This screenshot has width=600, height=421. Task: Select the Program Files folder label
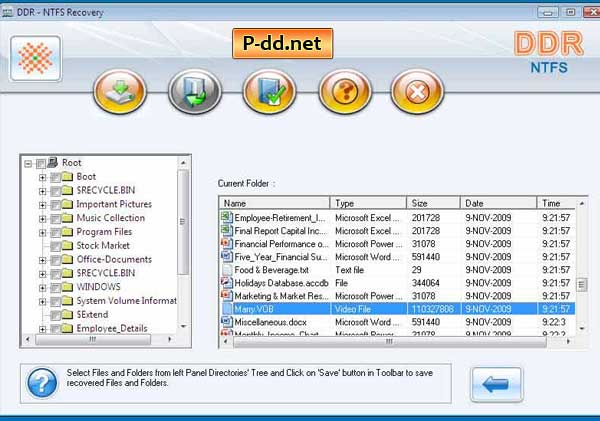click(x=104, y=232)
